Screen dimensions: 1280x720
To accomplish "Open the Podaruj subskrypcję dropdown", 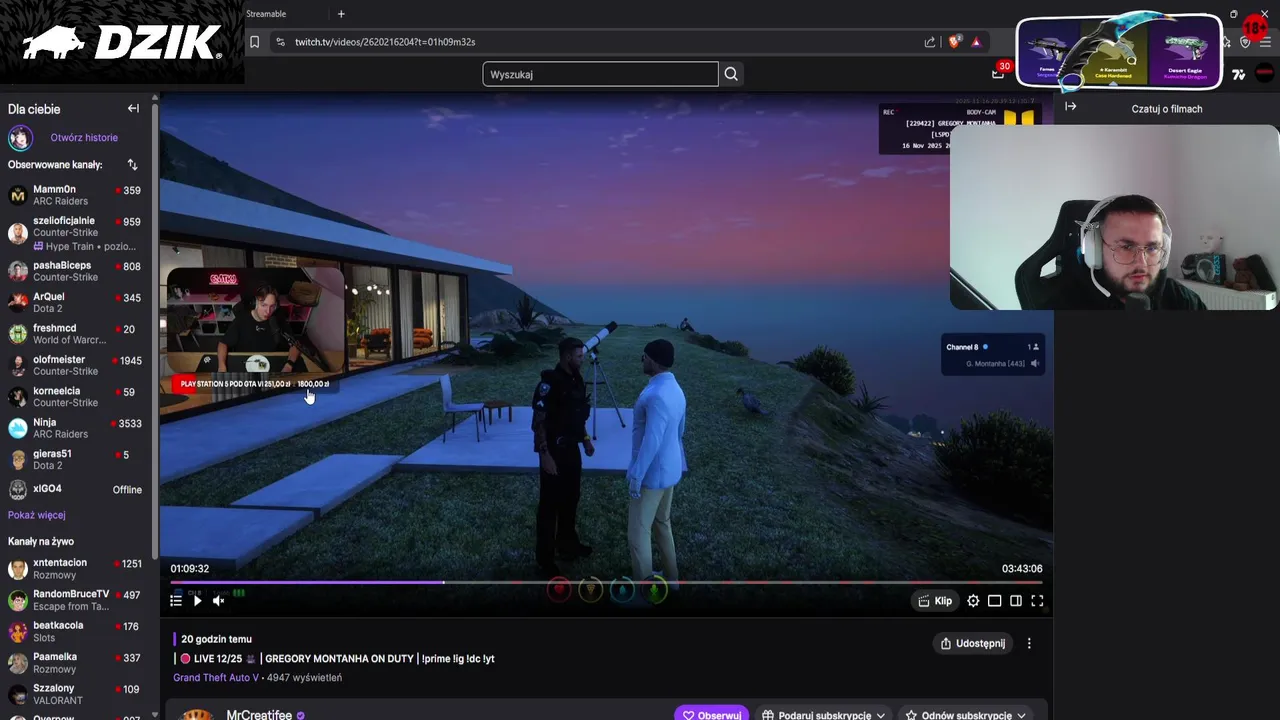I will point(823,715).
